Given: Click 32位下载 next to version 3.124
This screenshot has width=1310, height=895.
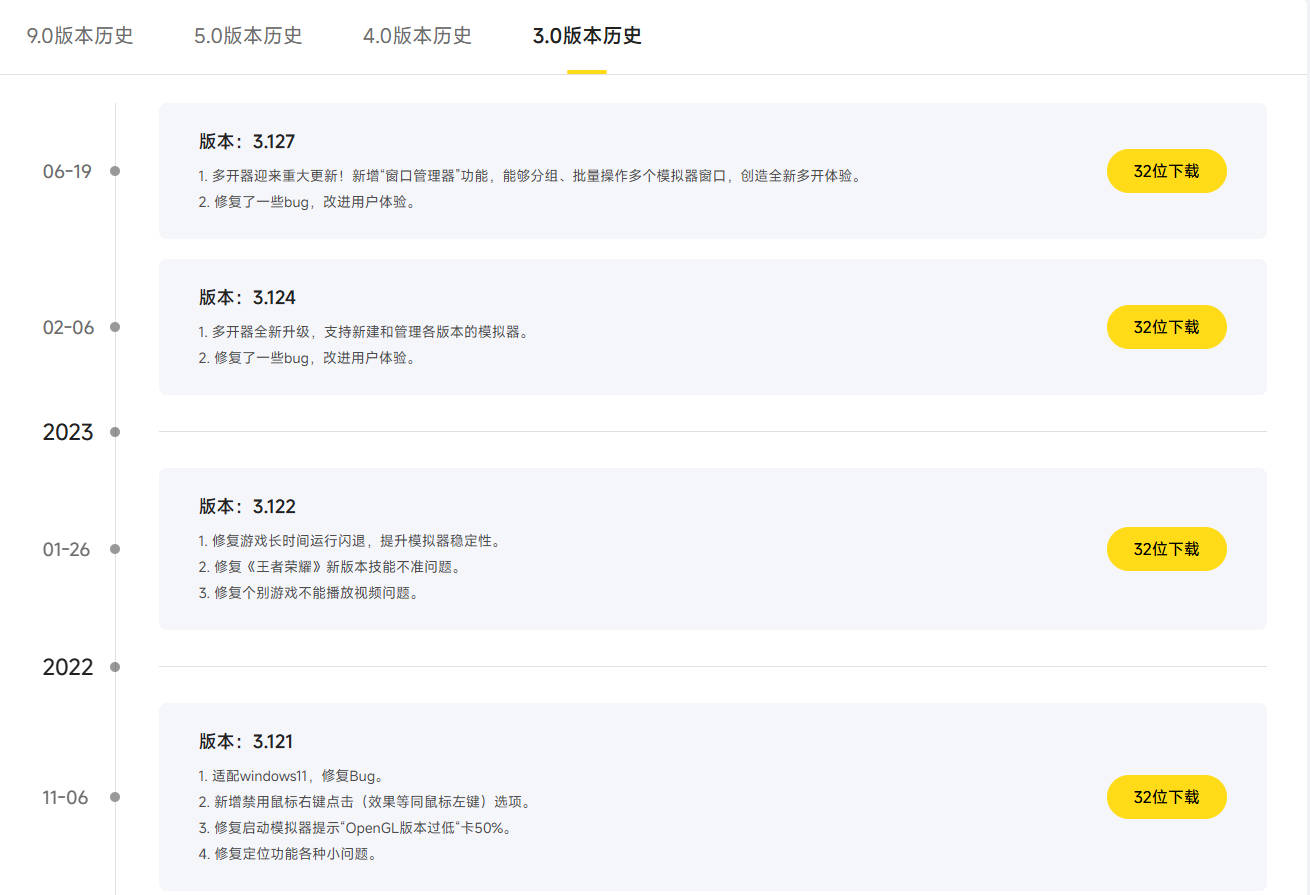Looking at the screenshot, I should point(1166,327).
